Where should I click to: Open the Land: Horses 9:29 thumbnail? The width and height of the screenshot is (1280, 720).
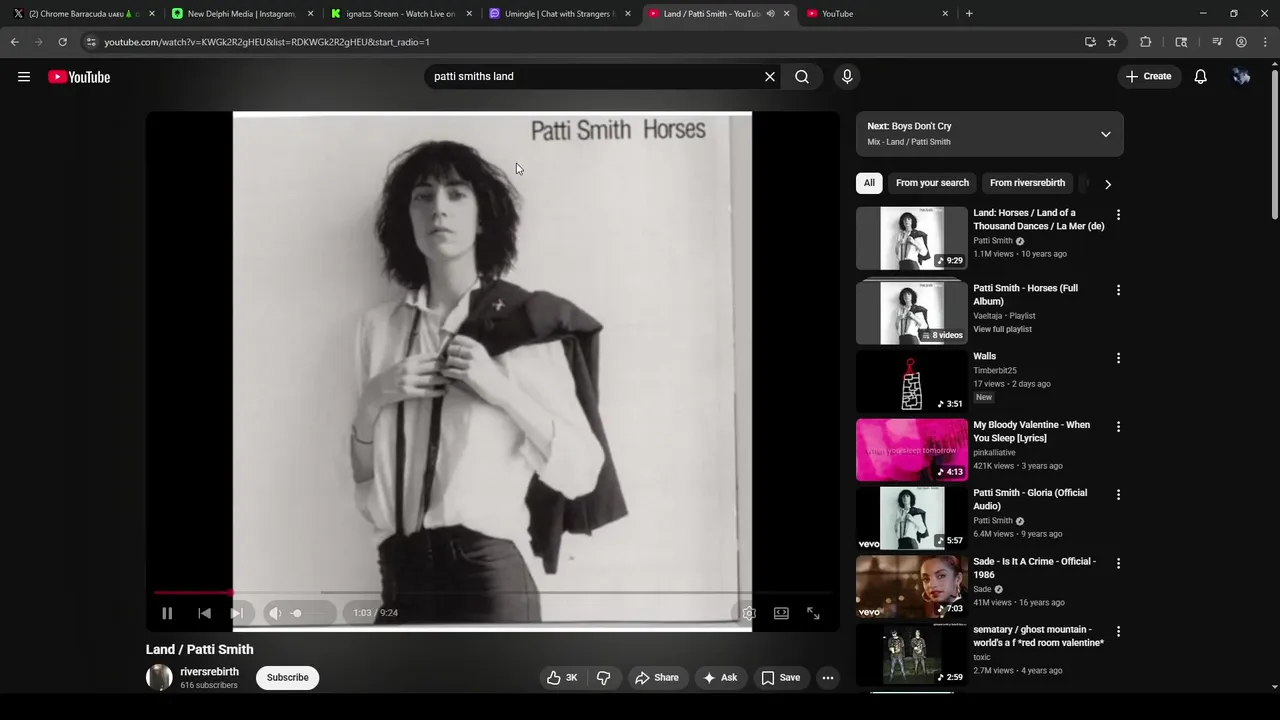point(912,238)
